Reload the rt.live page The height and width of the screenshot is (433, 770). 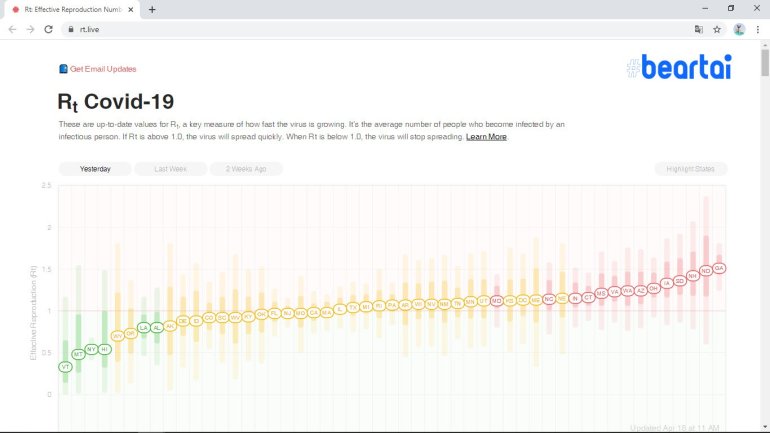(x=48, y=29)
